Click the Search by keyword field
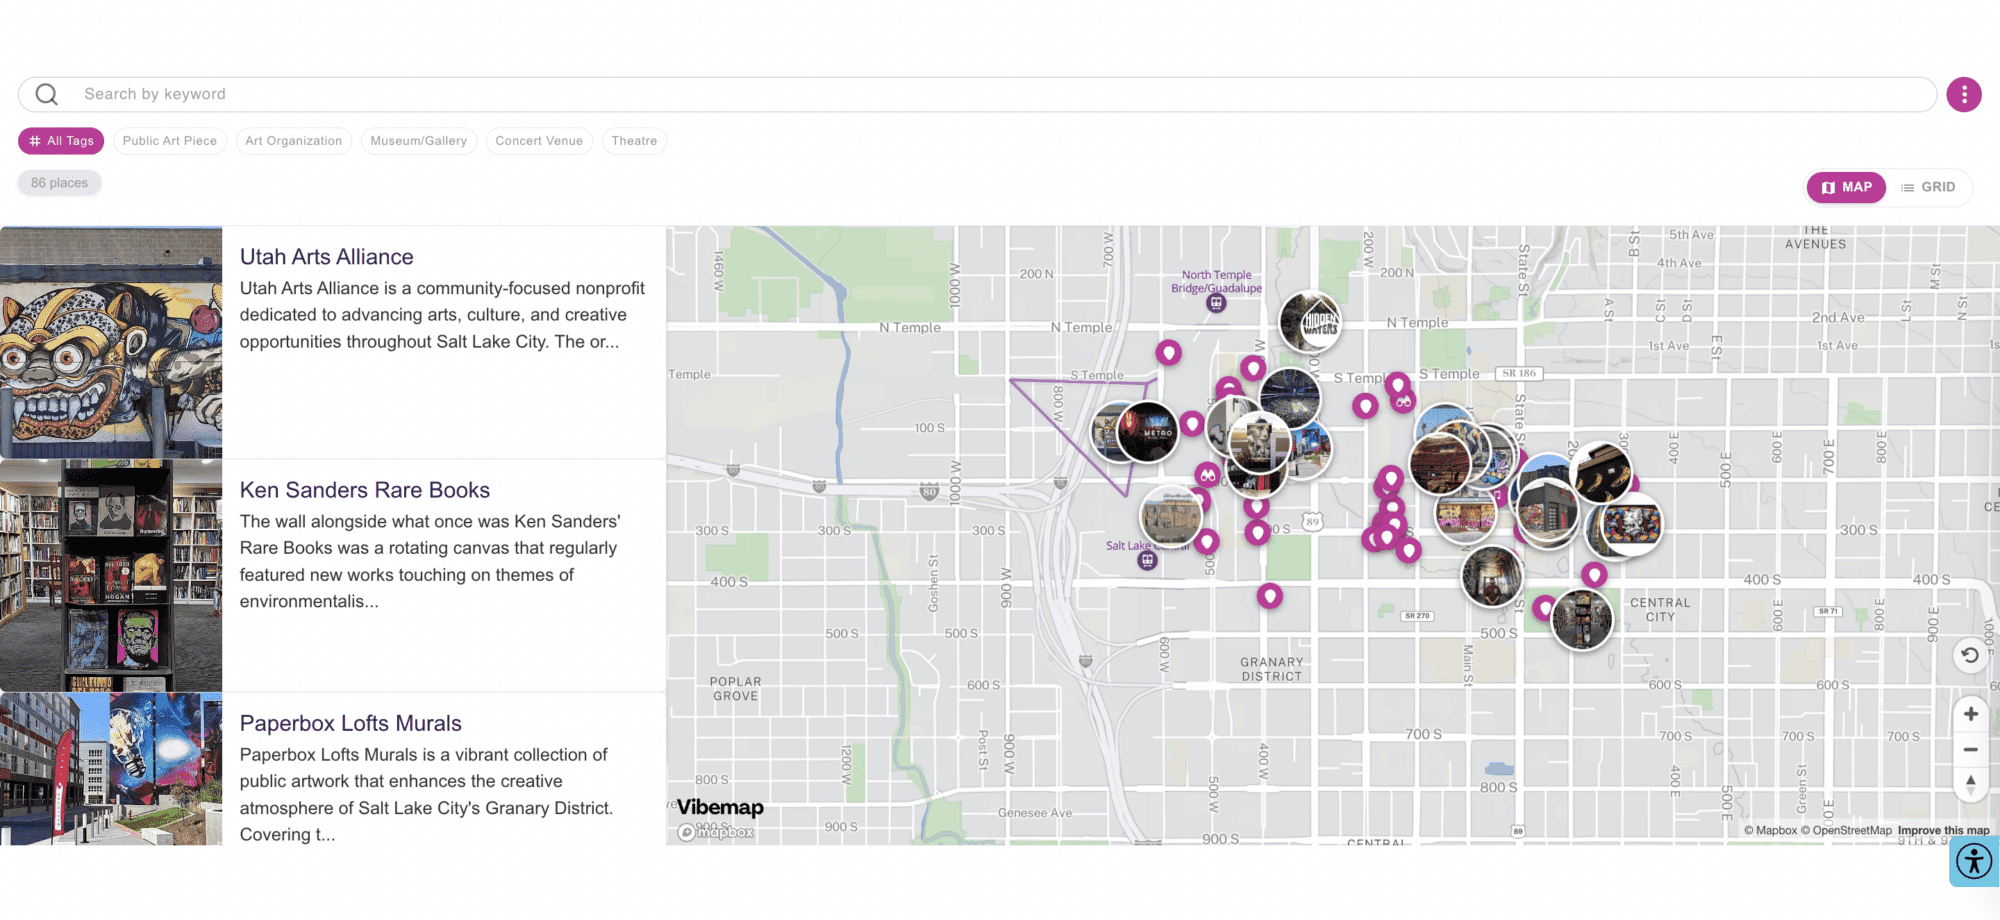Image resolution: width=2000 pixels, height=920 pixels. click(977, 94)
